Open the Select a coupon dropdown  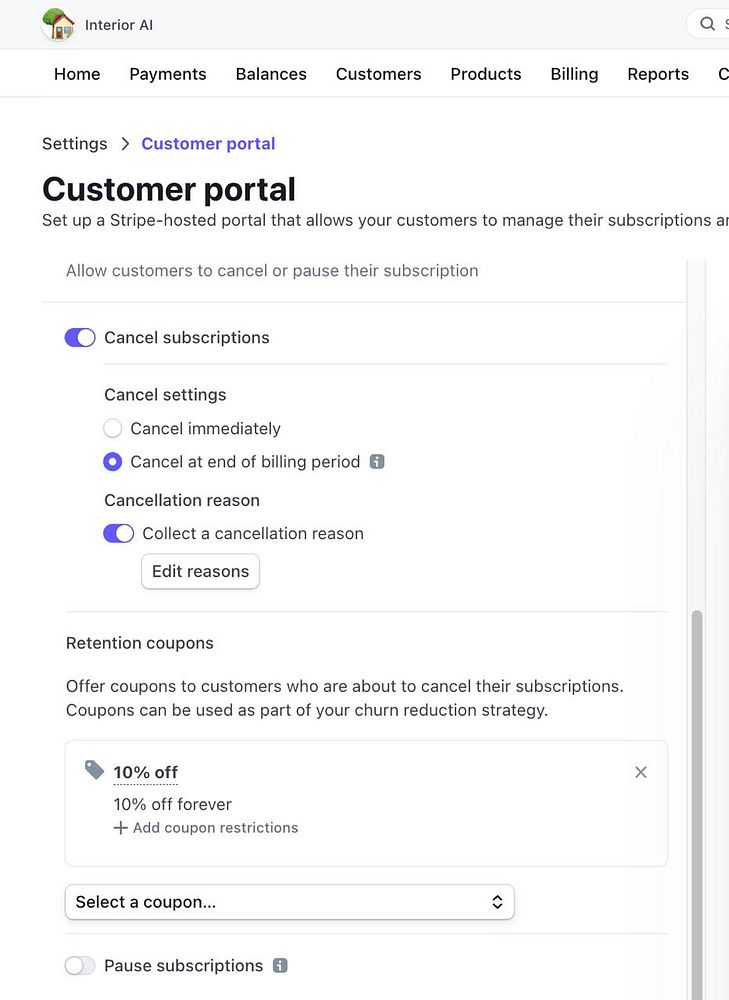[289, 902]
